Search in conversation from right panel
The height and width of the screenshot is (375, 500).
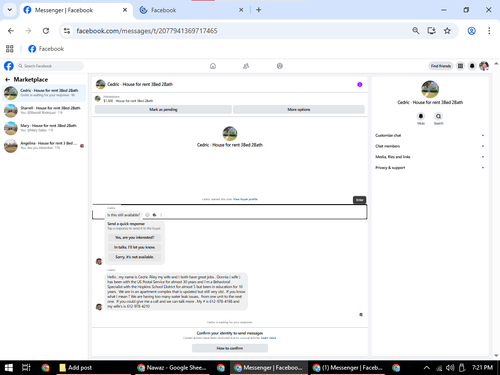pos(438,116)
